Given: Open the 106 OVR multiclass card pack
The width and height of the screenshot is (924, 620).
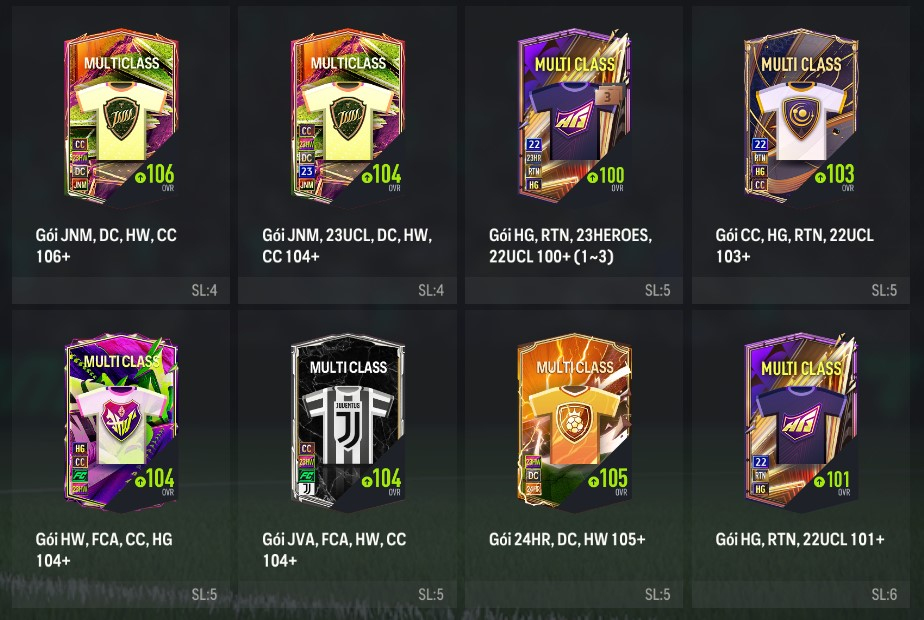Looking at the screenshot, I should pyautogui.click(x=121, y=117).
